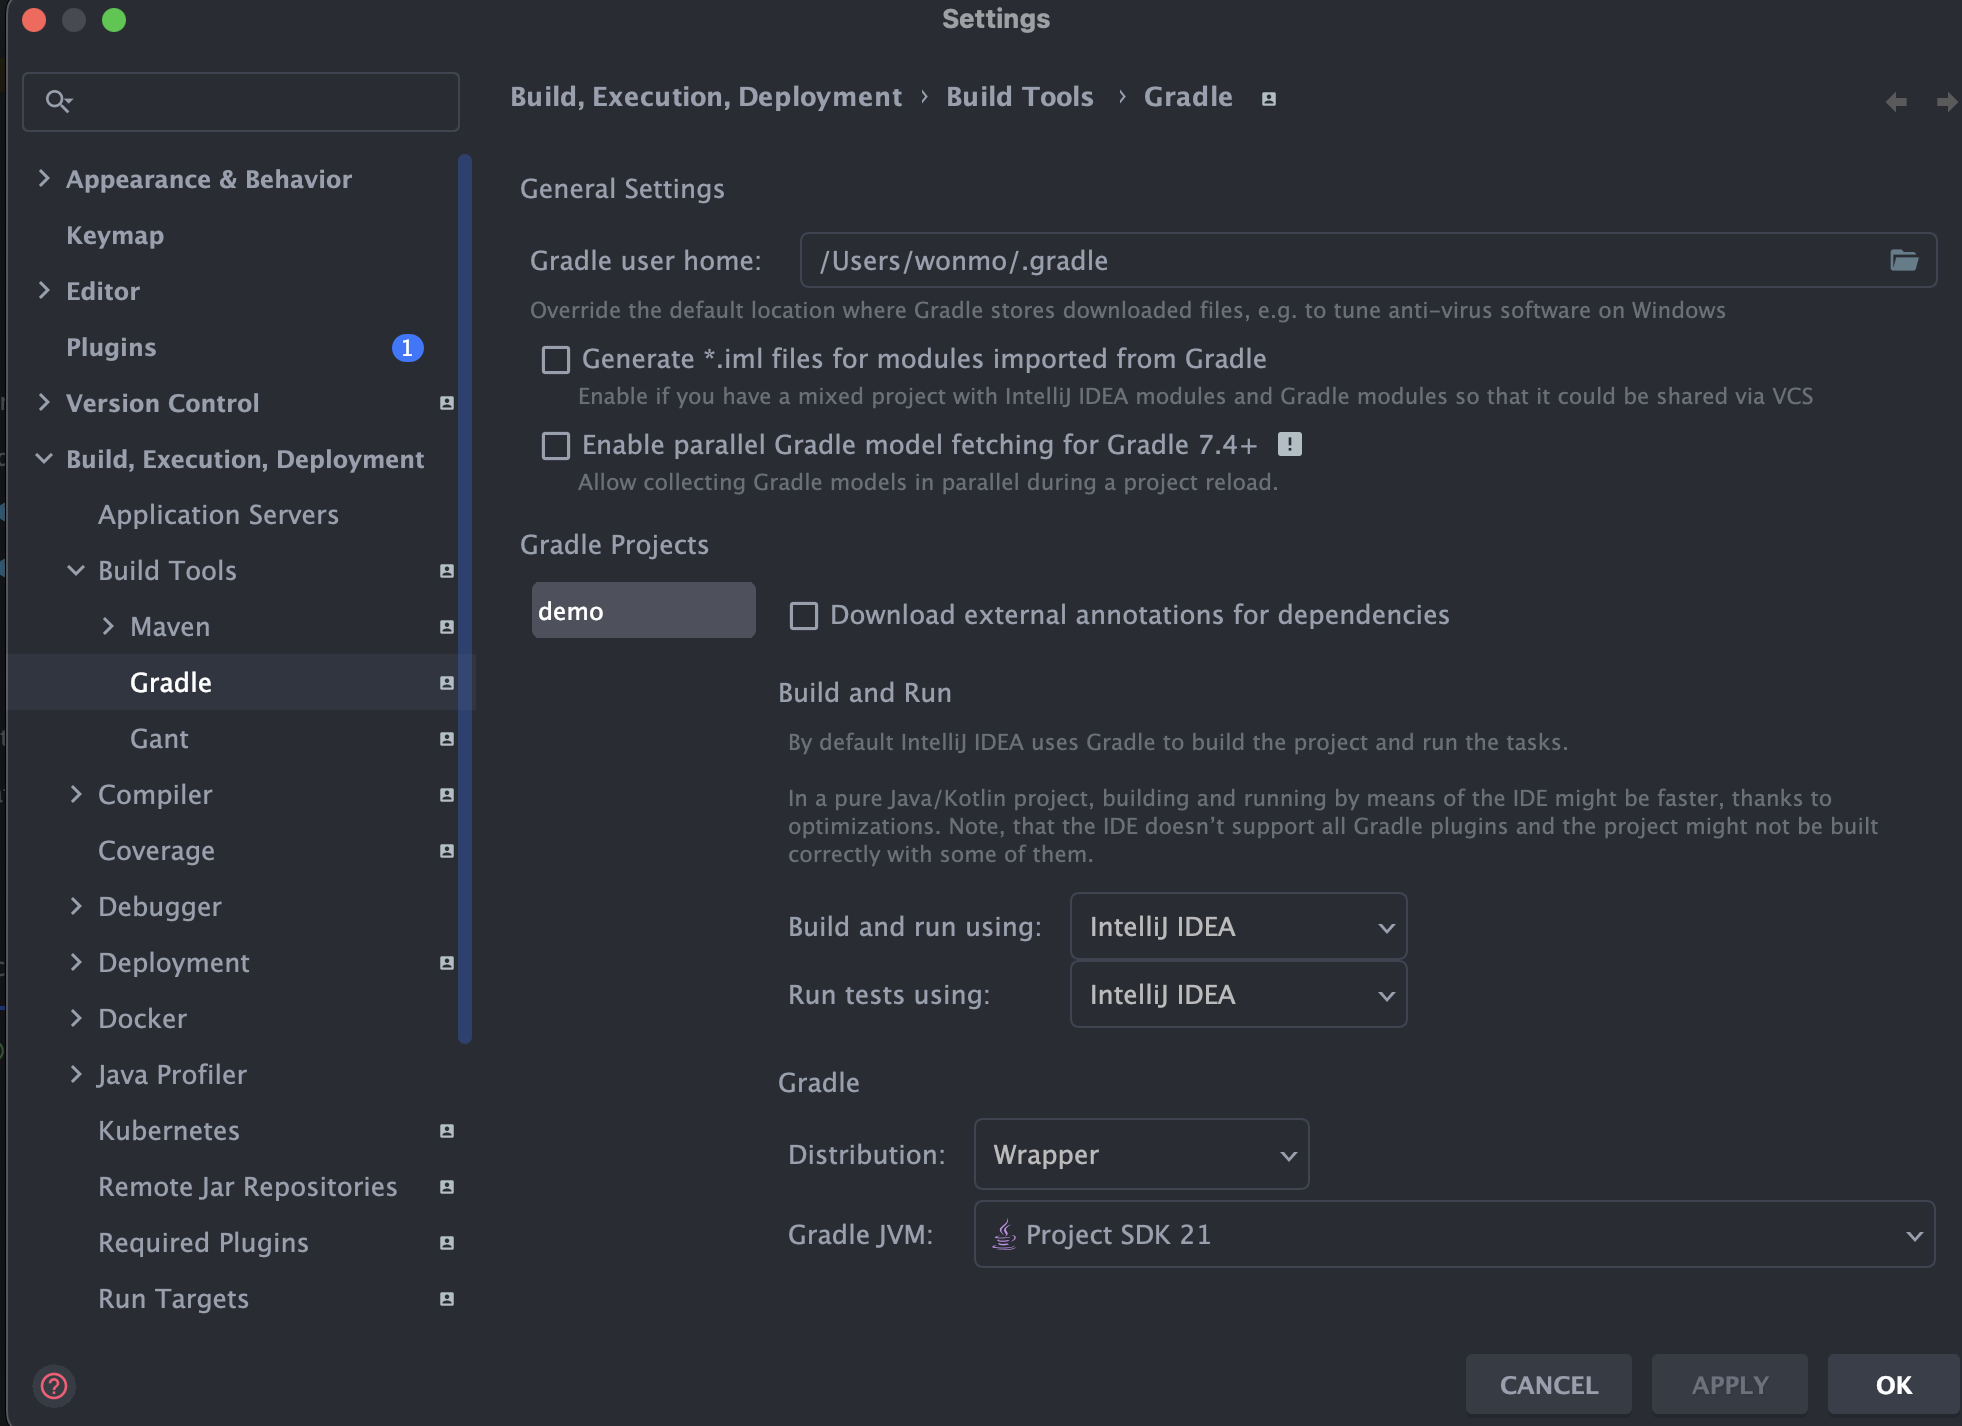
Task: Expand the Maven node
Action: click(108, 627)
